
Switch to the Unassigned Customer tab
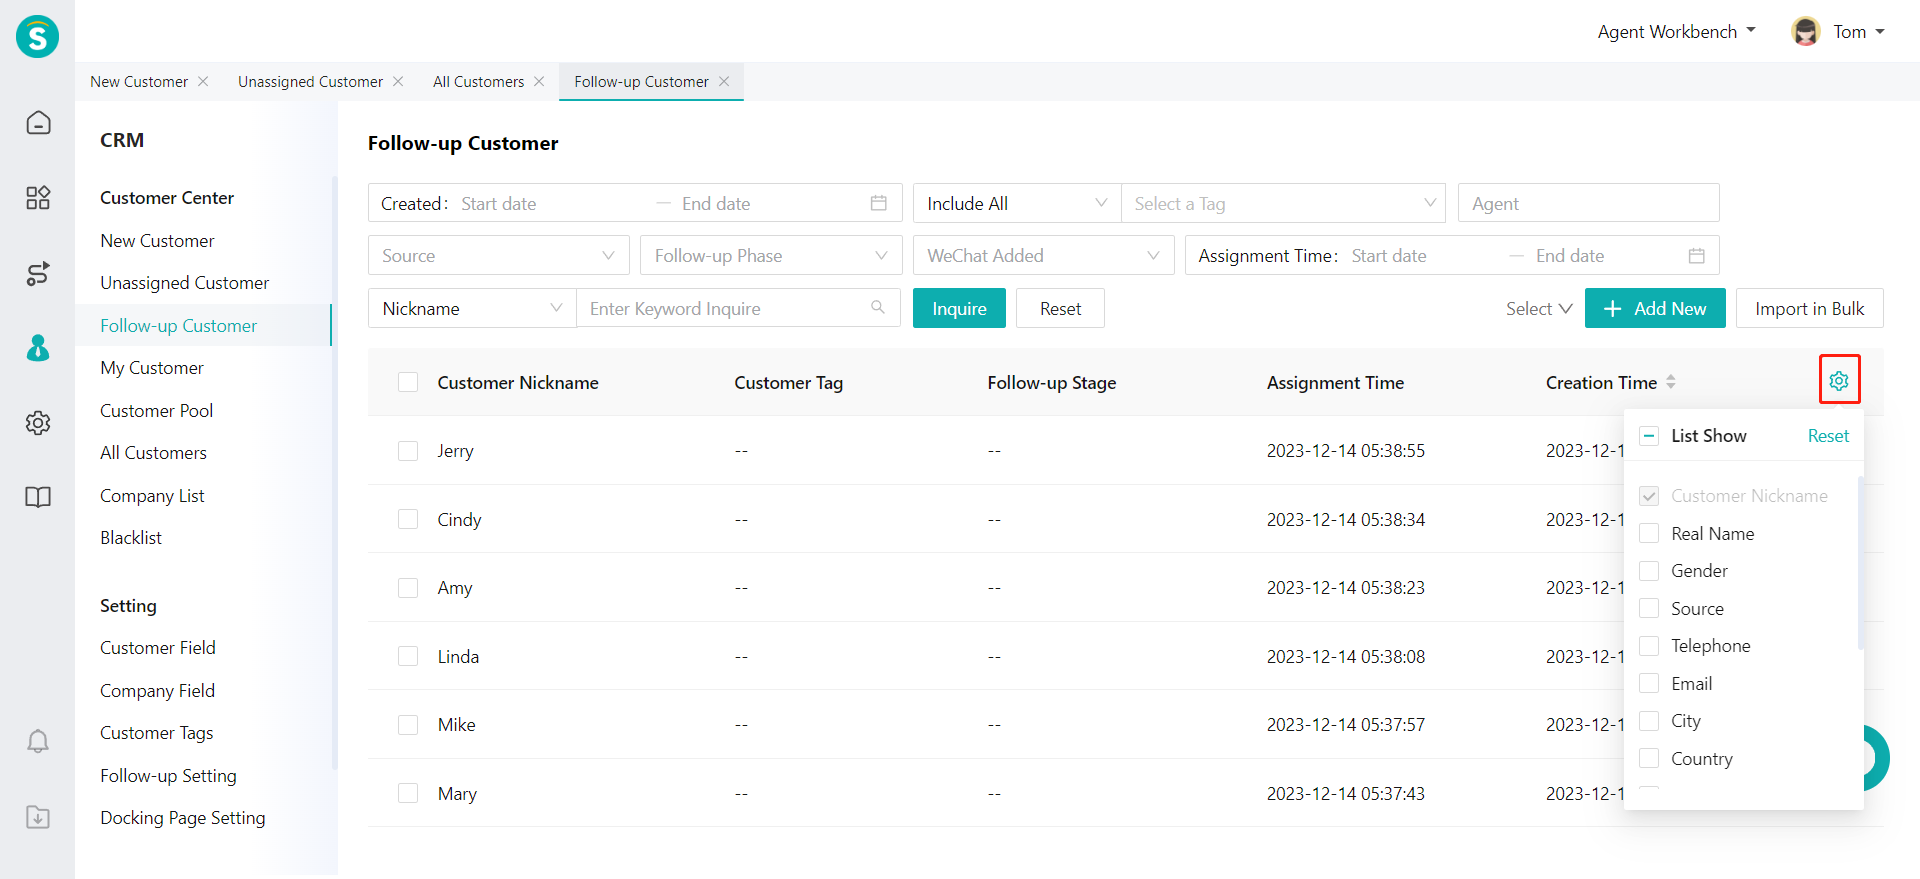(x=310, y=82)
